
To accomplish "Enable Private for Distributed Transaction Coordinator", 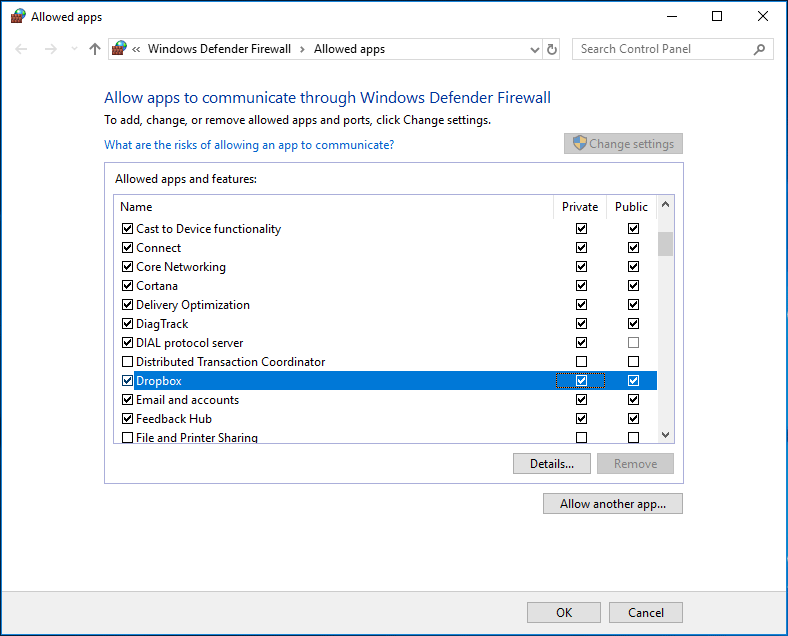I will coord(581,362).
